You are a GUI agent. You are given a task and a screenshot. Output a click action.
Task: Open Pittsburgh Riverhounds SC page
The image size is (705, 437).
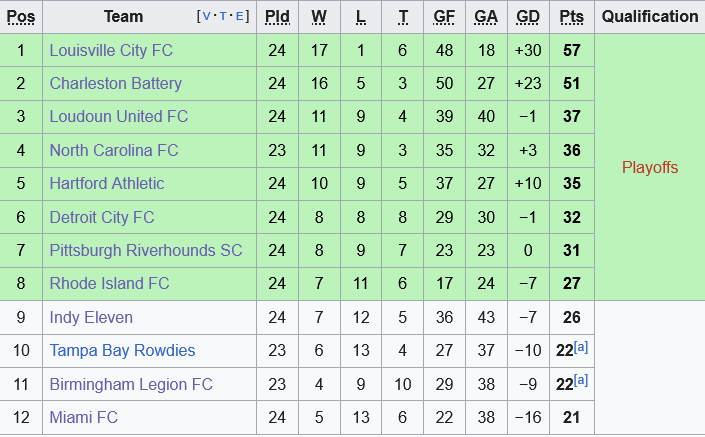[x=146, y=250]
